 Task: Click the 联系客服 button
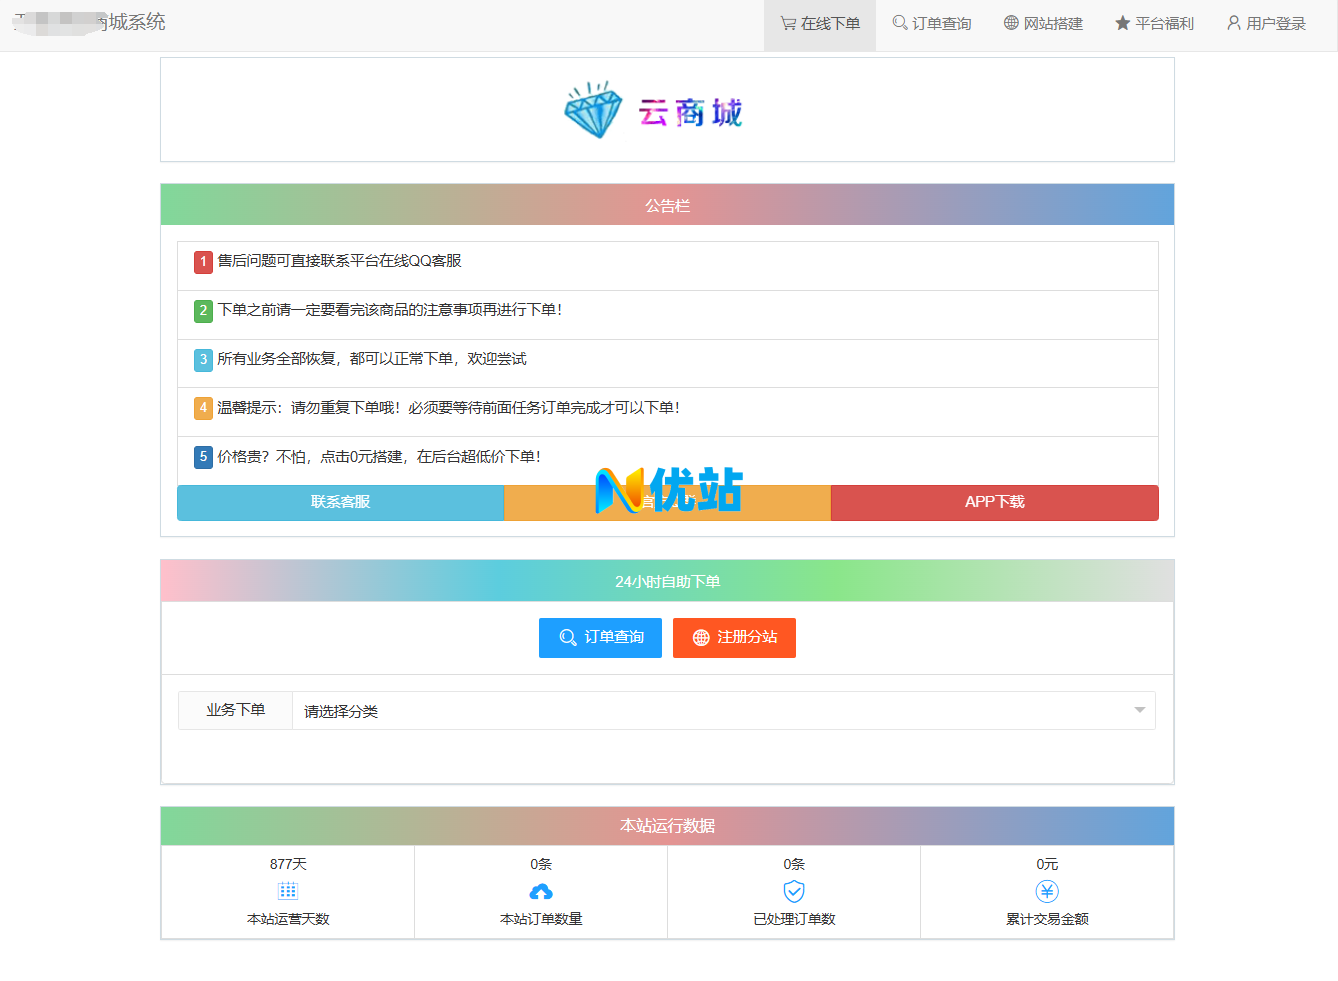[x=340, y=503]
